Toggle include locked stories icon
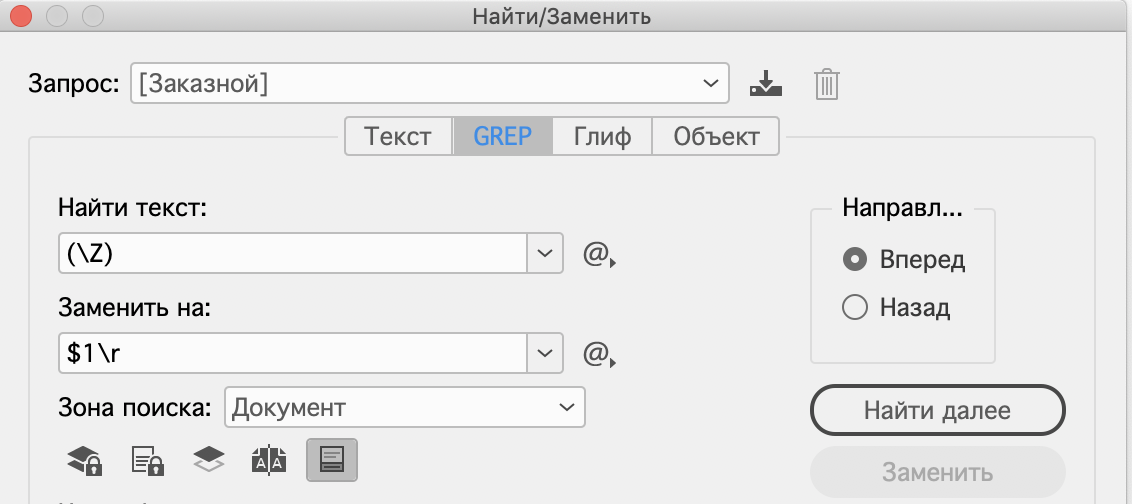The image size is (1132, 504). [x=147, y=459]
